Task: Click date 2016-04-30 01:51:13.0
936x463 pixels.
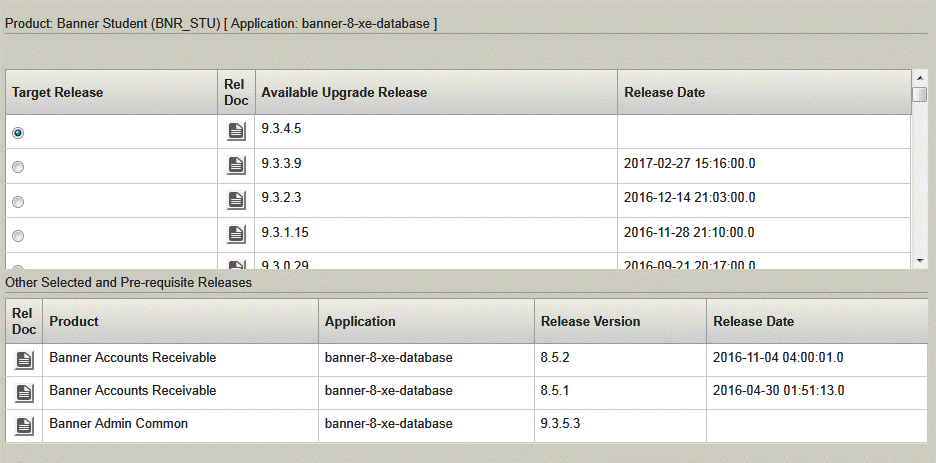Action: point(778,390)
